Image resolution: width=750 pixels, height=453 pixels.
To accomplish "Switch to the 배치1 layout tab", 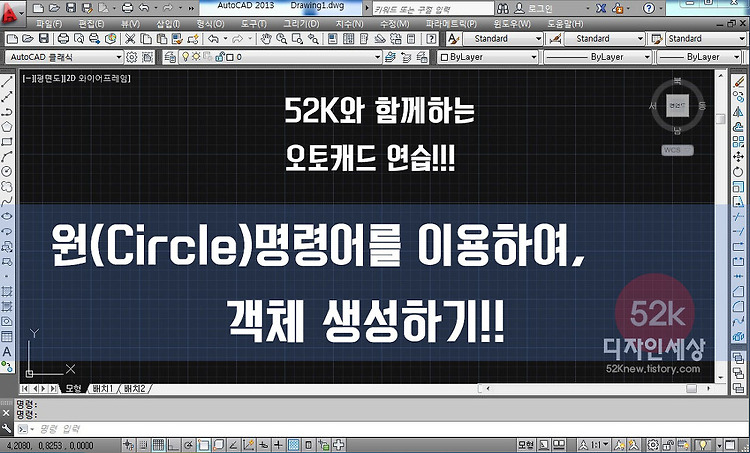I will (103, 388).
